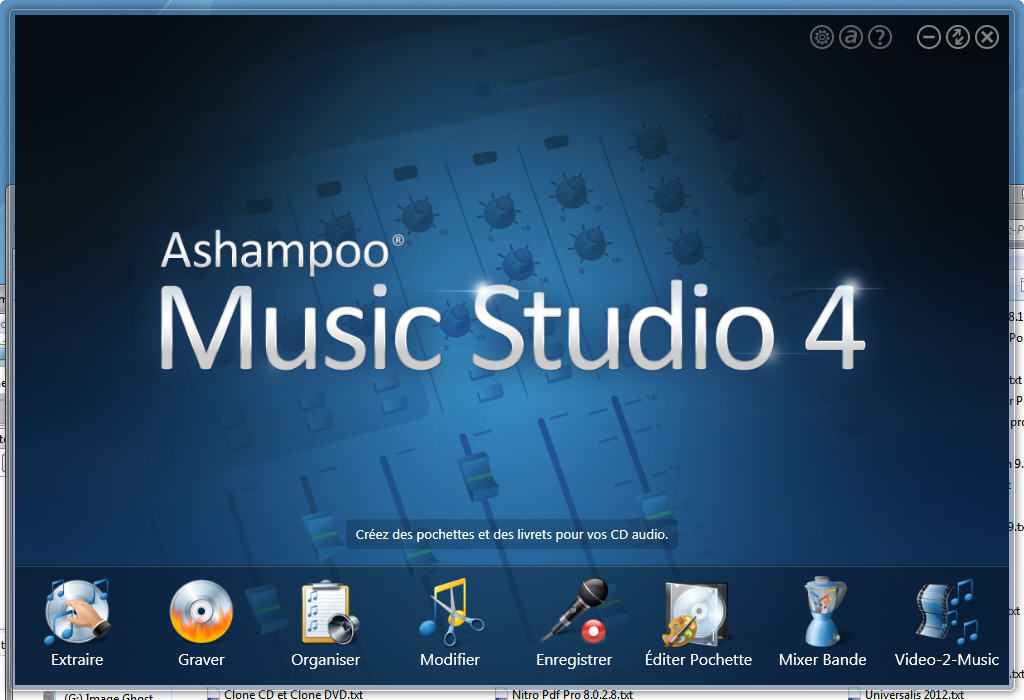Click the Ashampoo 'a' logo icon

click(850, 37)
